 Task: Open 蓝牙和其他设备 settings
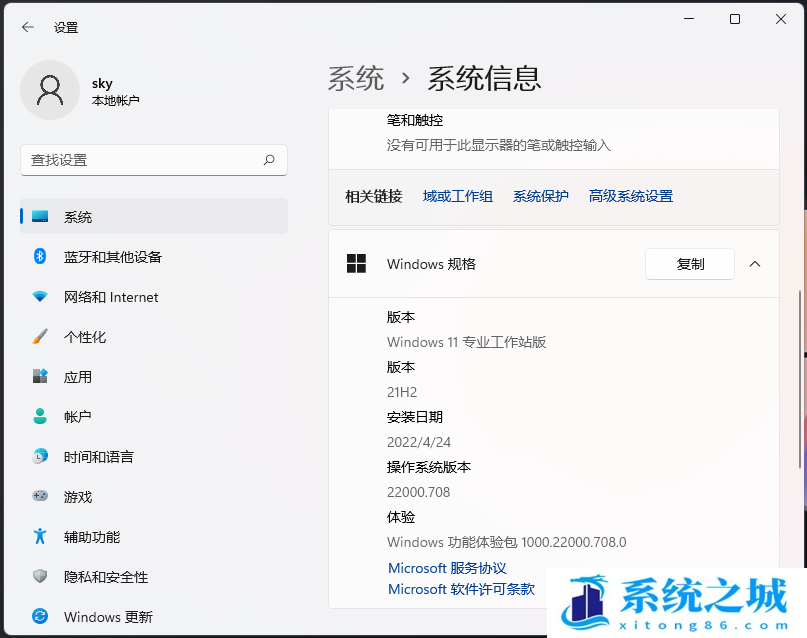[154, 257]
